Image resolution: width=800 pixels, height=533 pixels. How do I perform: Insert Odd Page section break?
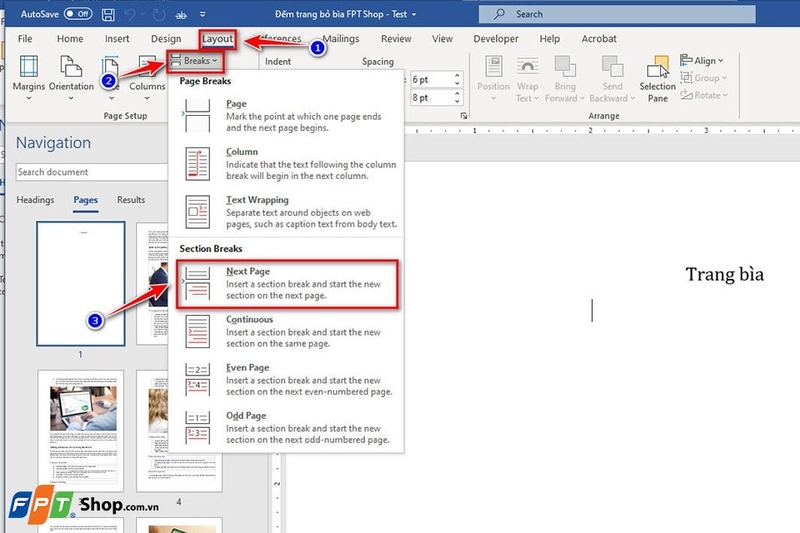[286, 428]
